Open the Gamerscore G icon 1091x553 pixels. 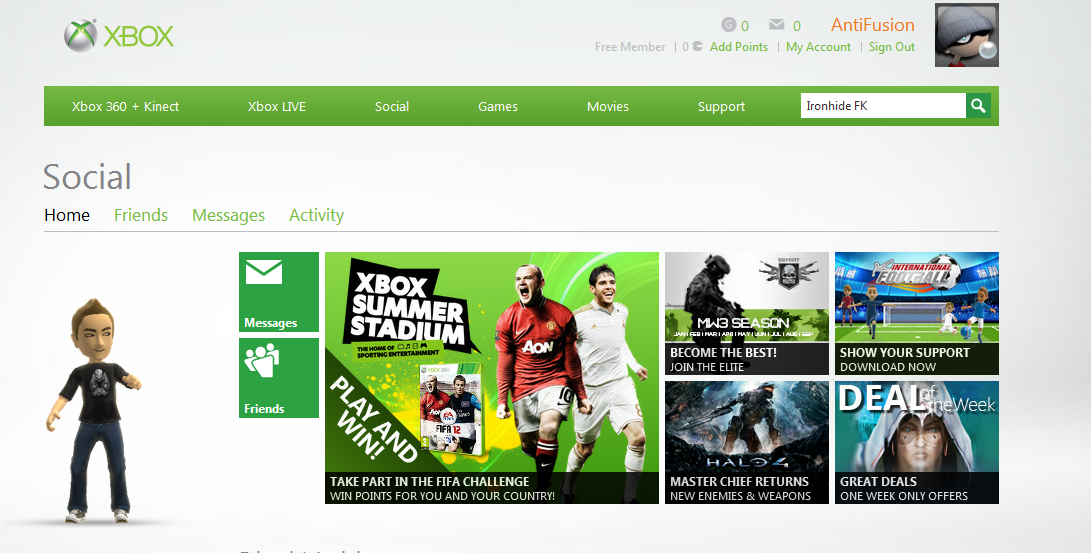pyautogui.click(x=728, y=25)
